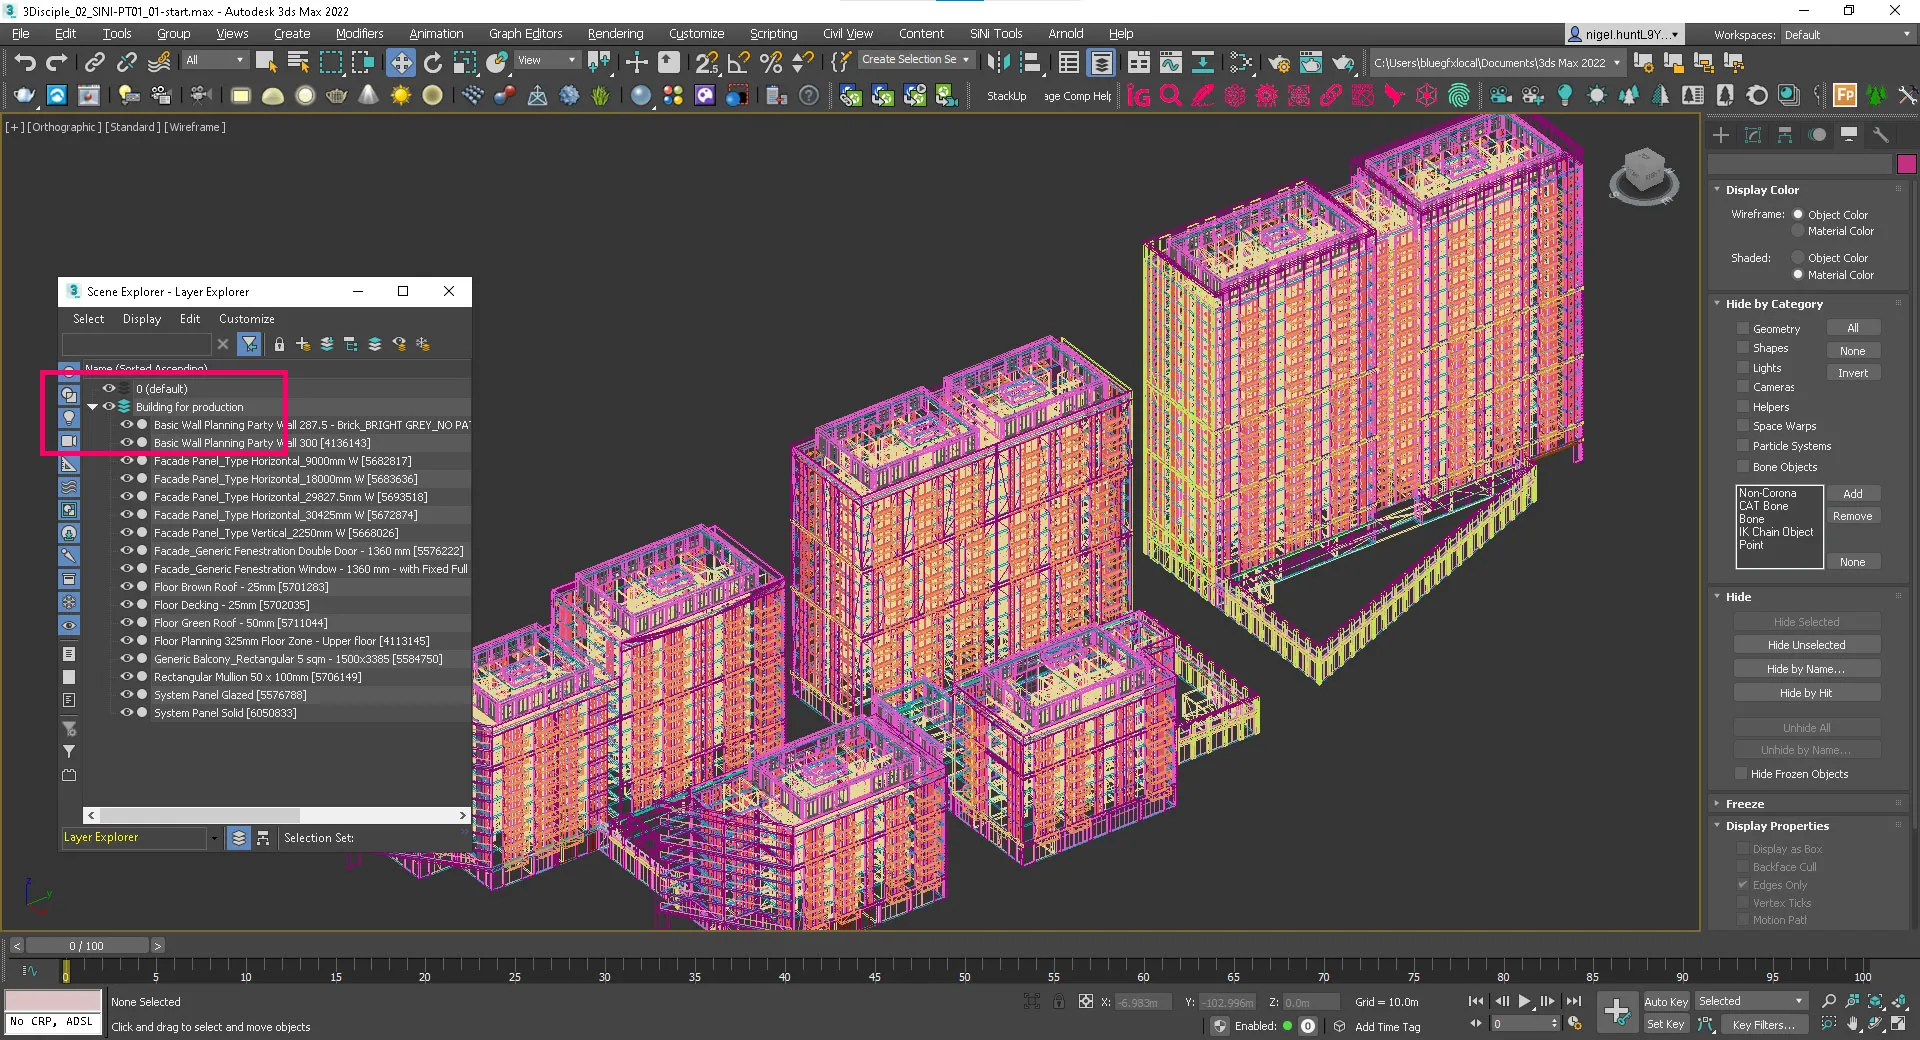Open Graph Editors menu

tap(525, 33)
